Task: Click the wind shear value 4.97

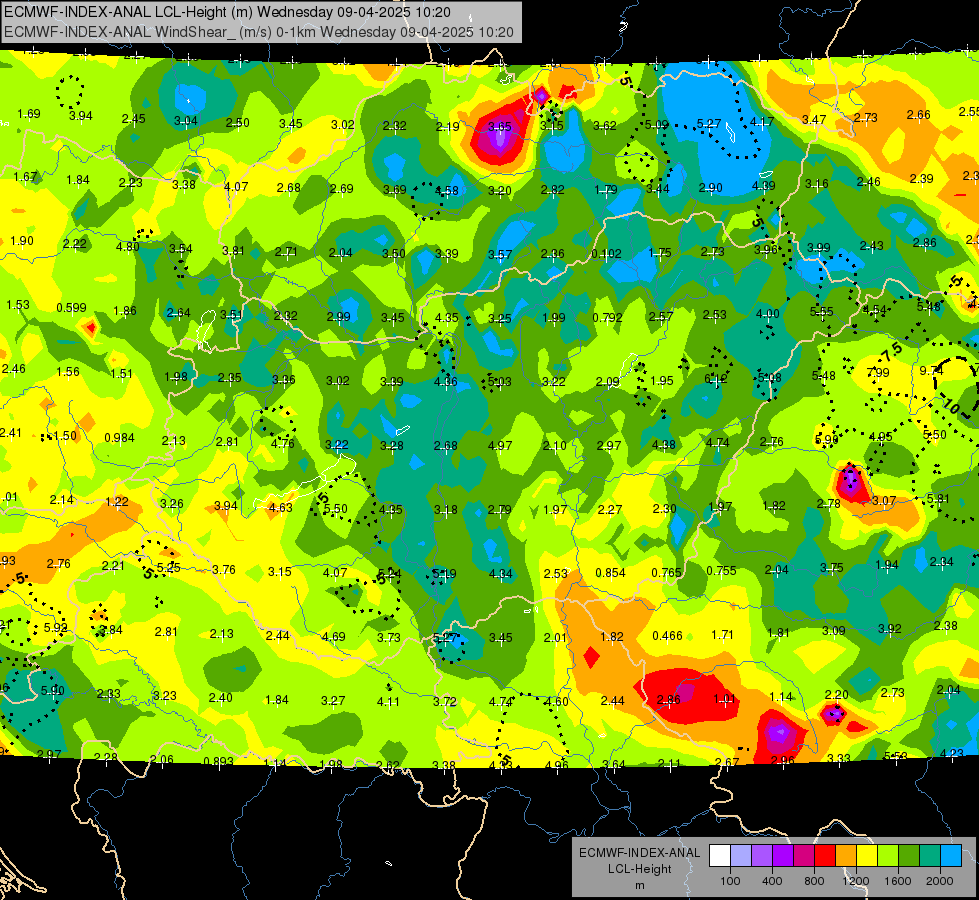Action: pos(500,445)
